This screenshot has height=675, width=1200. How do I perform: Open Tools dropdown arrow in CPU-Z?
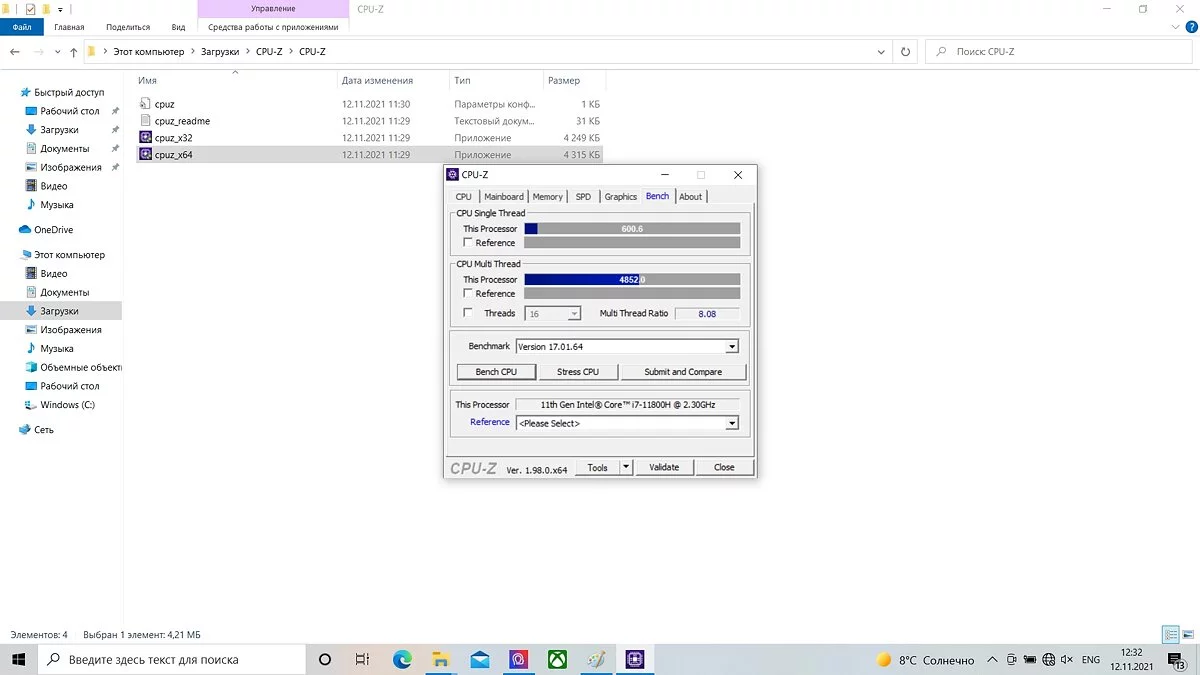pos(626,467)
